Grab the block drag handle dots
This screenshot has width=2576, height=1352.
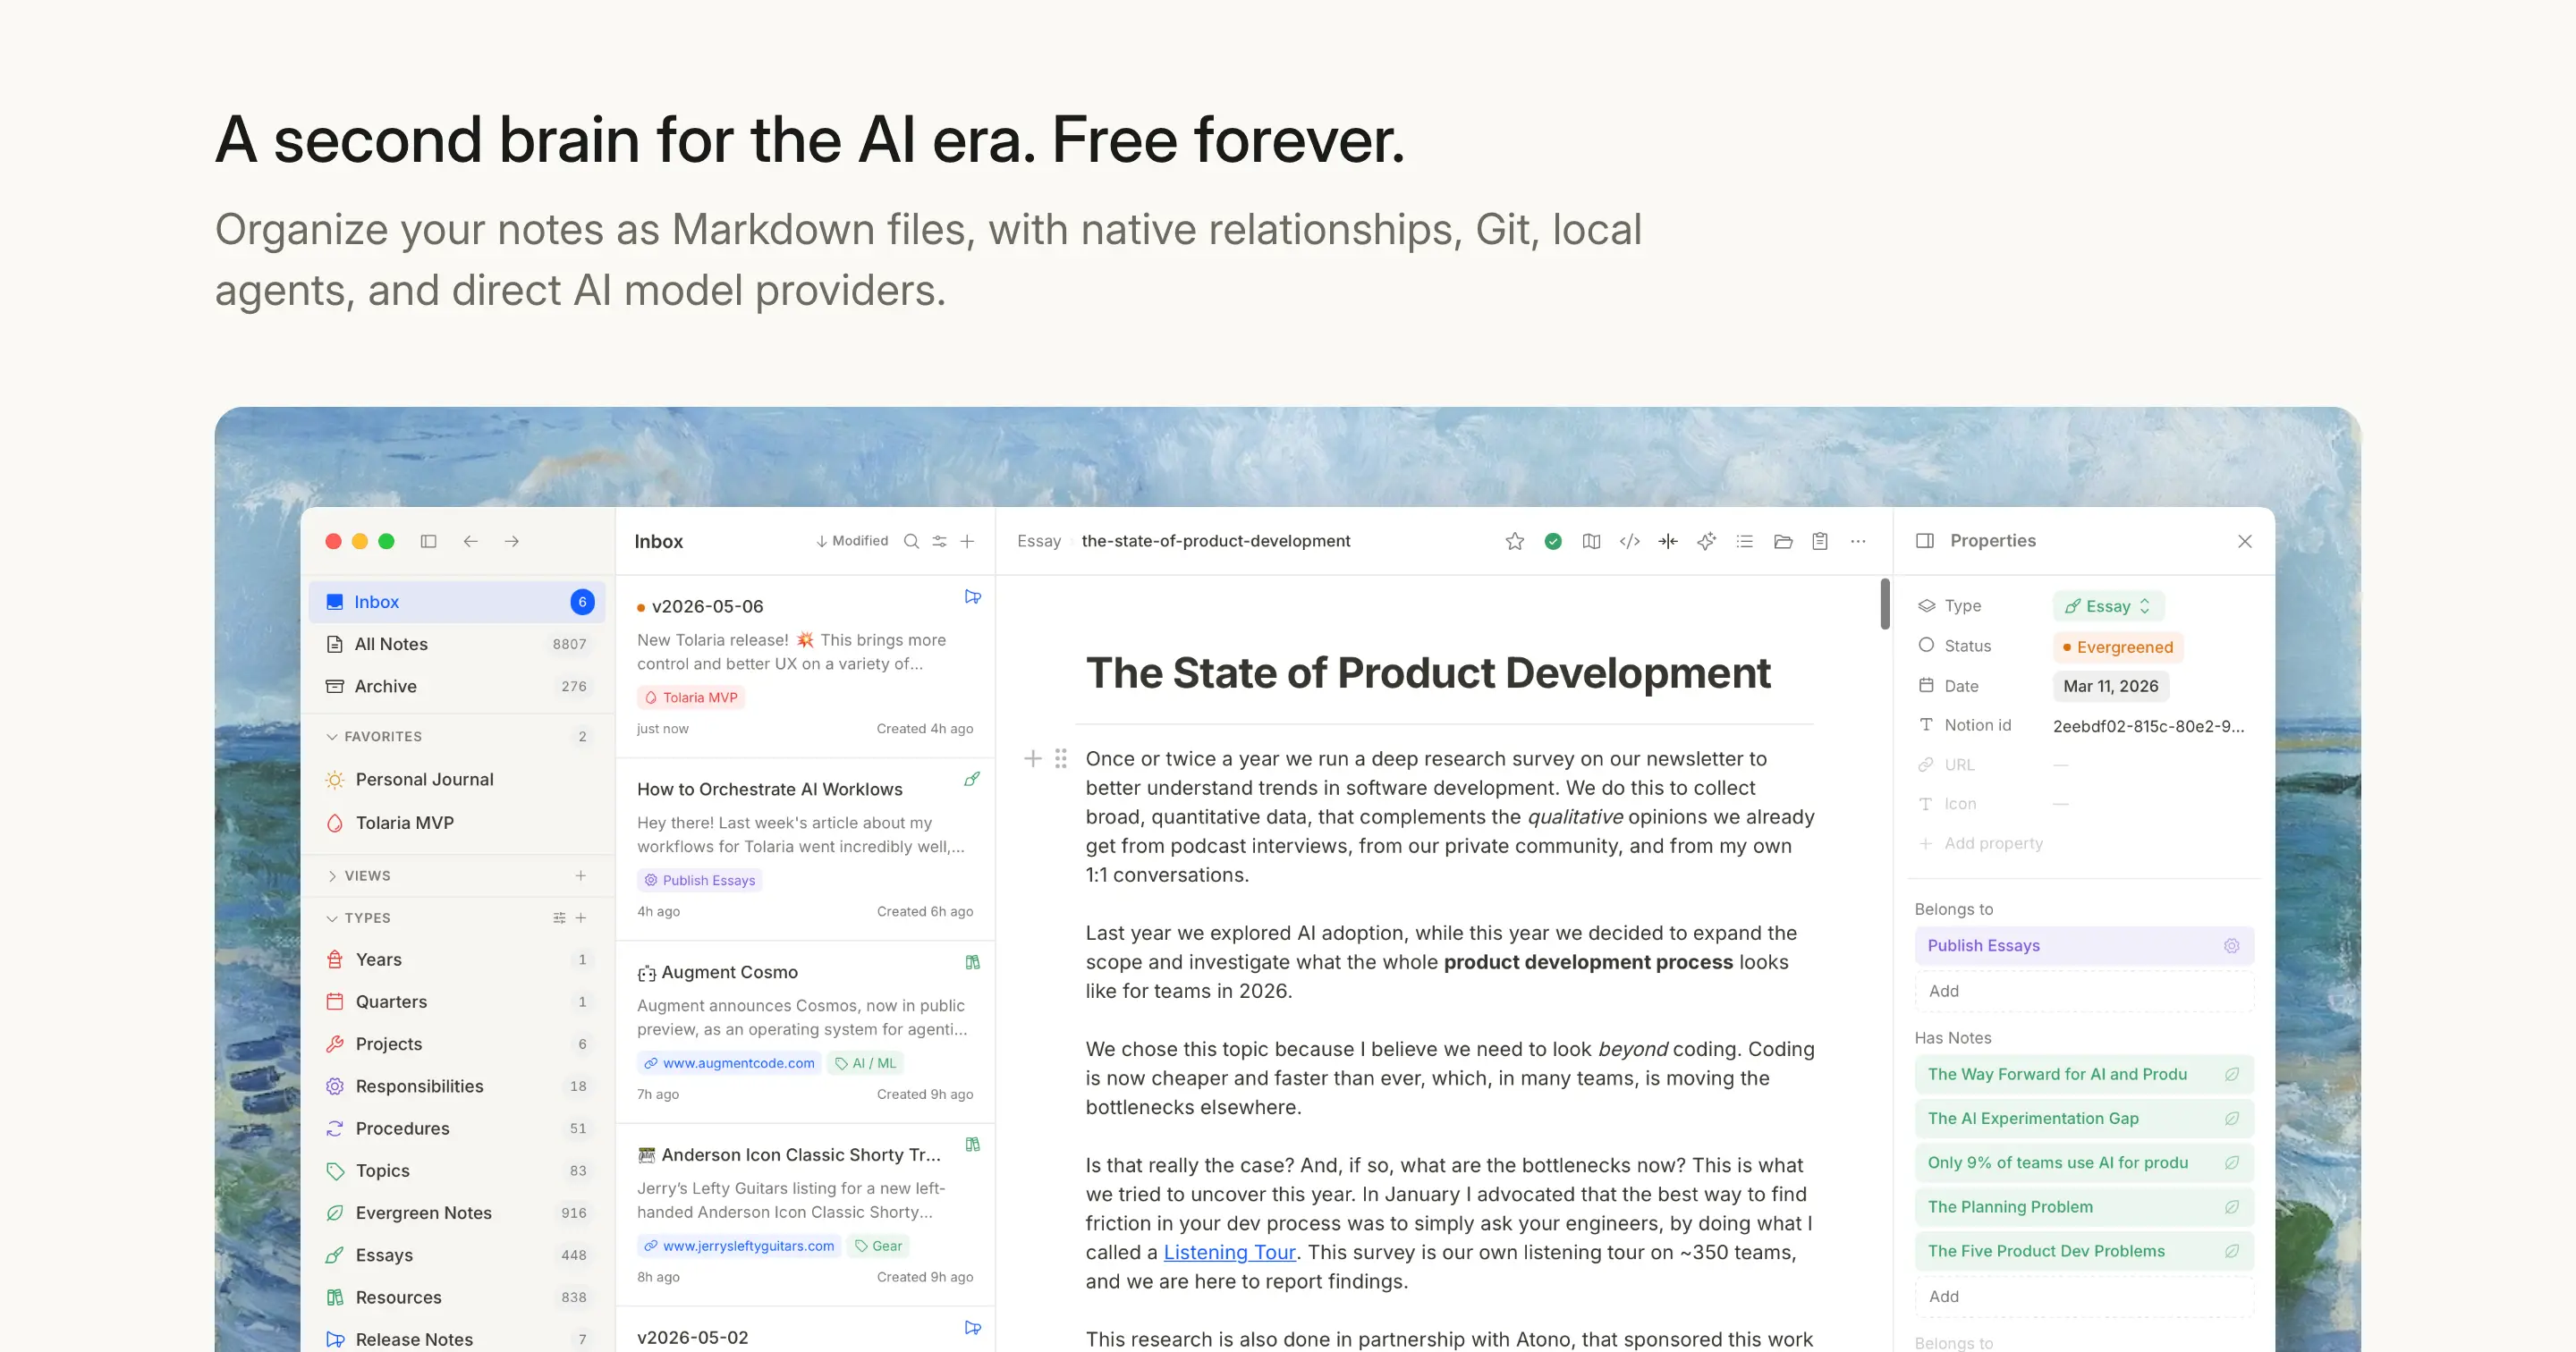tap(1061, 759)
